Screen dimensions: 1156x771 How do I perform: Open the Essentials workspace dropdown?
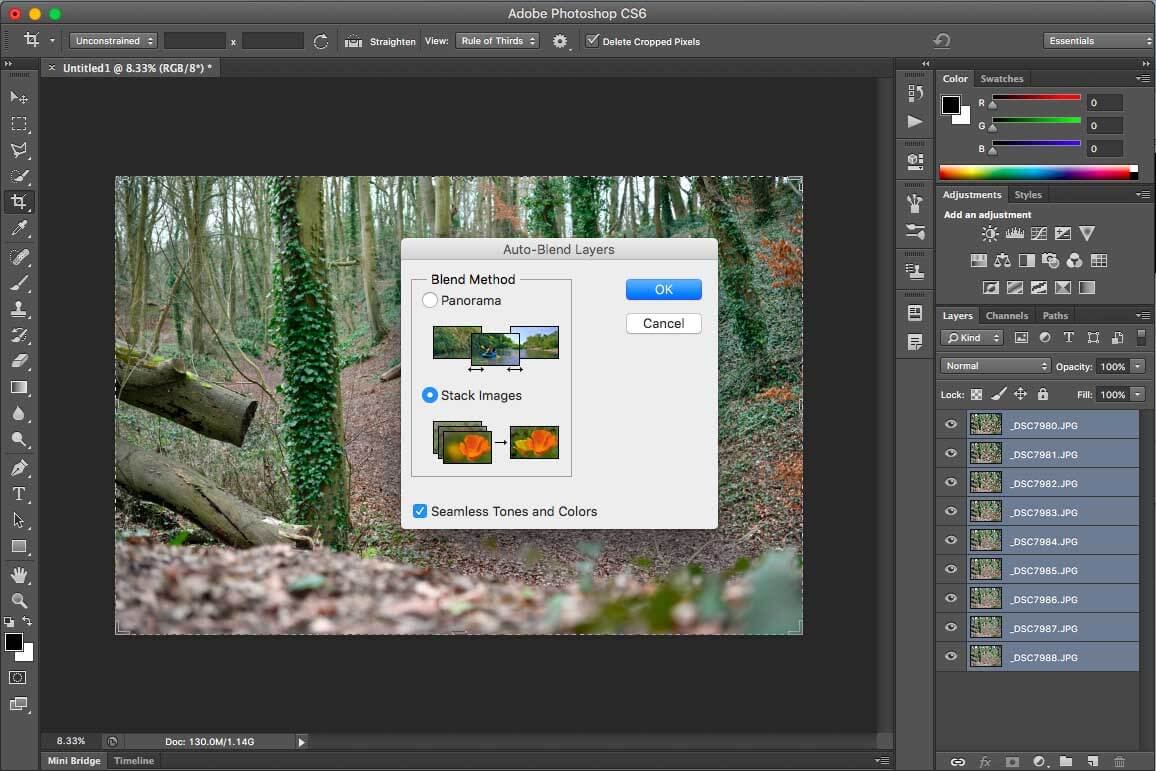click(1098, 41)
